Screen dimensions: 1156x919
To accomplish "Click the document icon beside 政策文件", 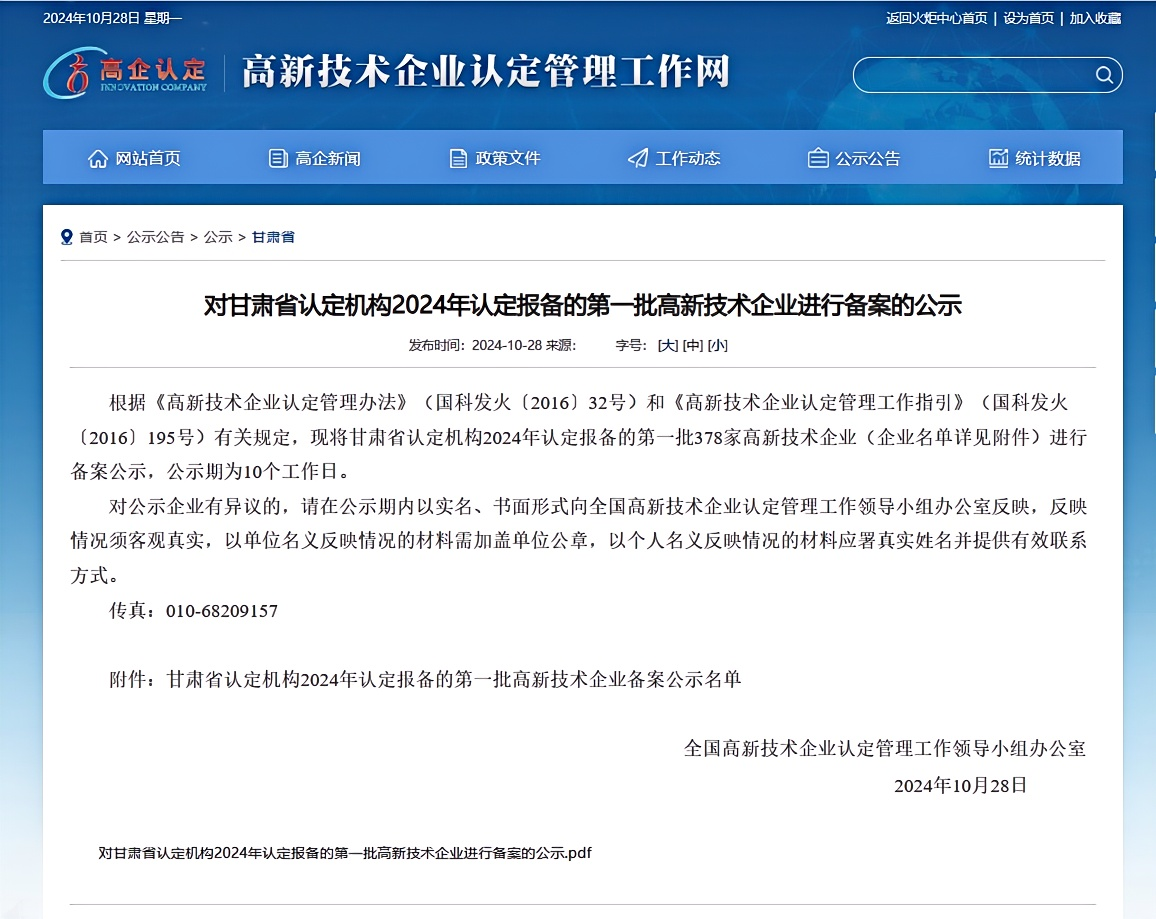I will click(x=458, y=158).
